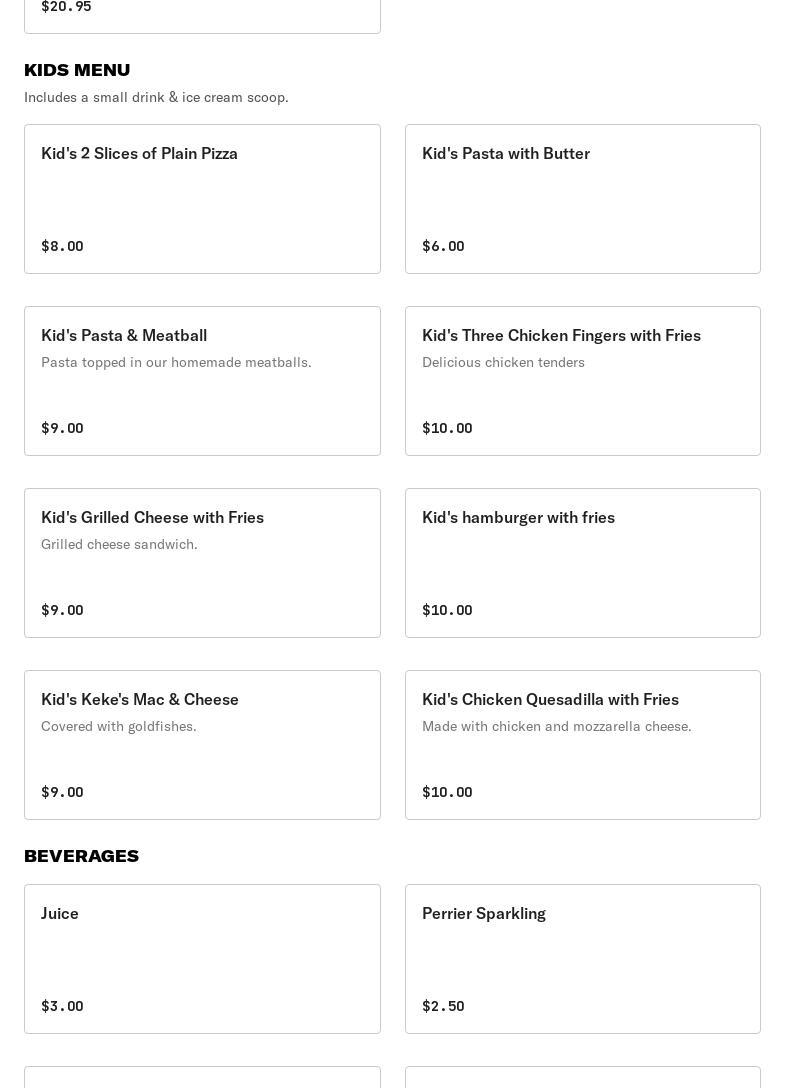Viewport: 785px width, 1088px height.
Task: Click the KIDS MENU section heading
Action: pos(77,70)
